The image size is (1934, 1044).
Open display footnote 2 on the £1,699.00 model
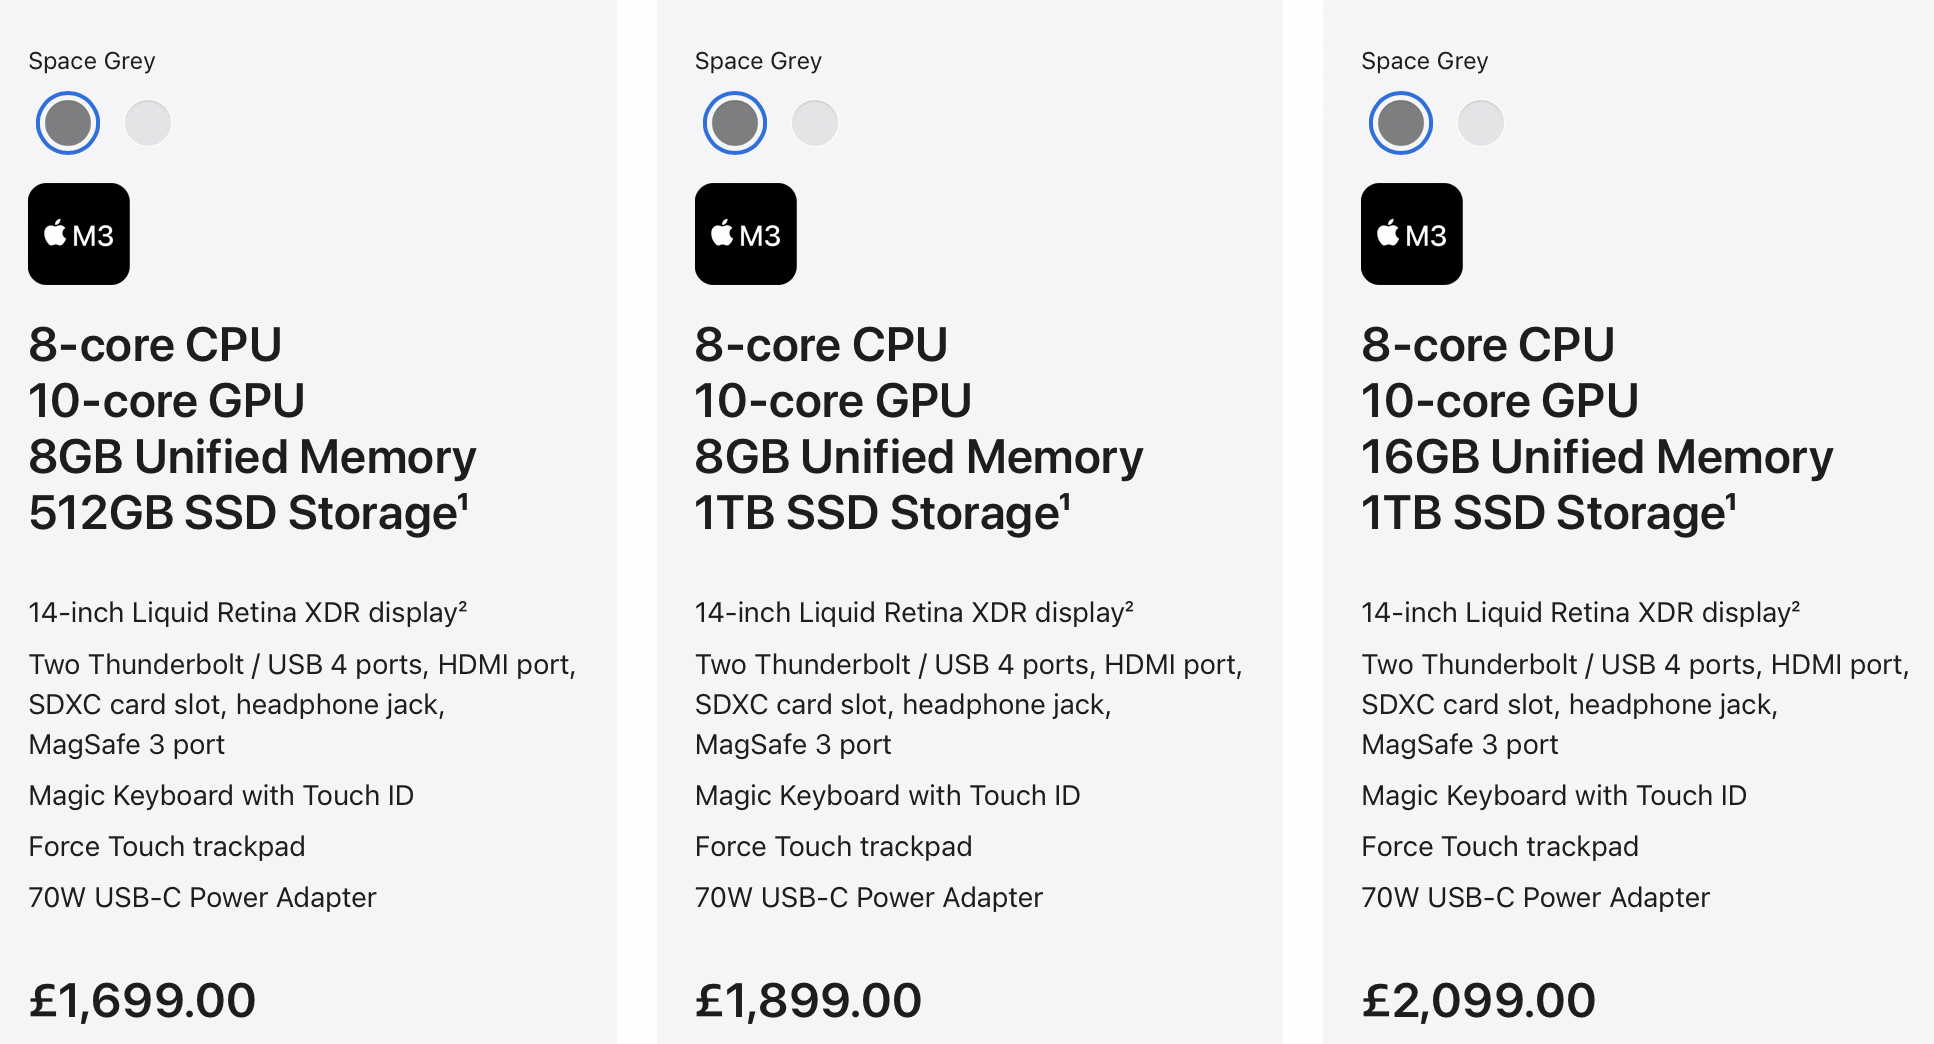463,605
